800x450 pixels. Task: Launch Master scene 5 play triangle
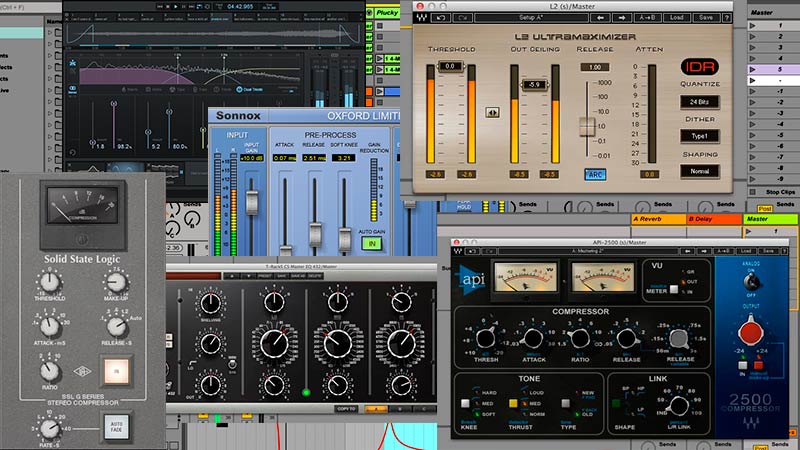[x=752, y=69]
